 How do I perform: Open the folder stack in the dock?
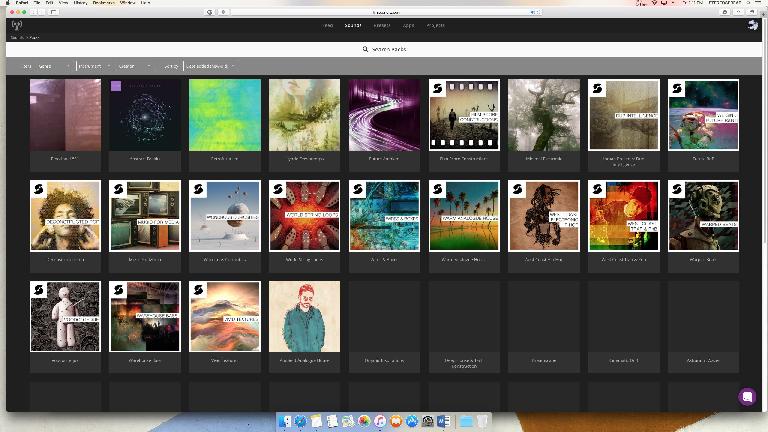coord(466,421)
